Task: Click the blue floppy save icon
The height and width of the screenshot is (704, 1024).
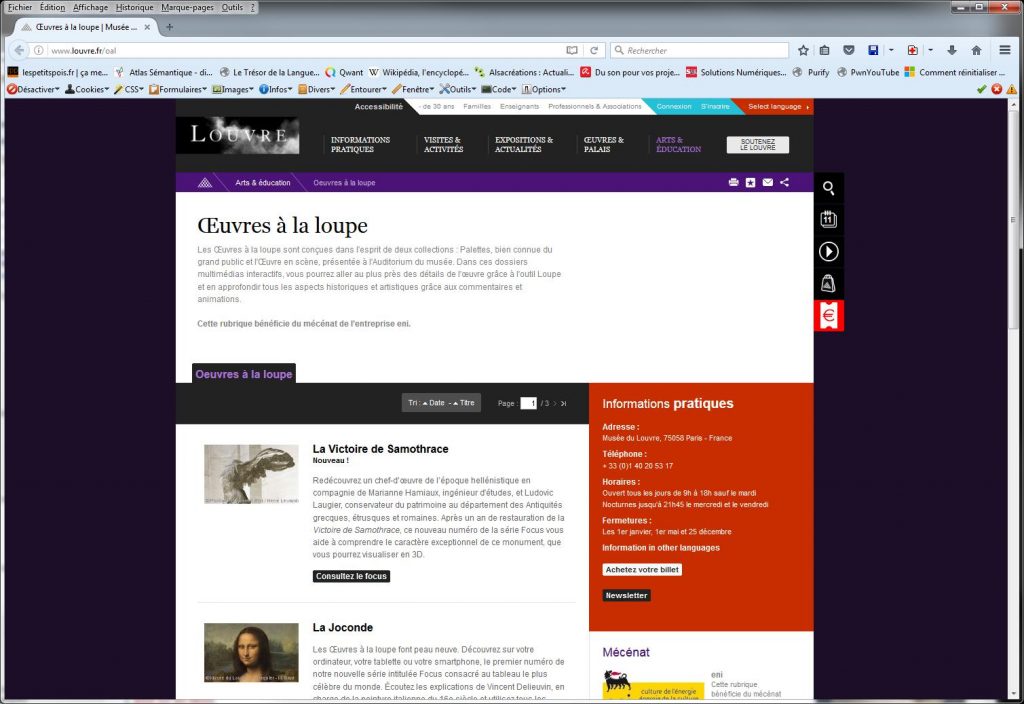Action: click(x=873, y=50)
